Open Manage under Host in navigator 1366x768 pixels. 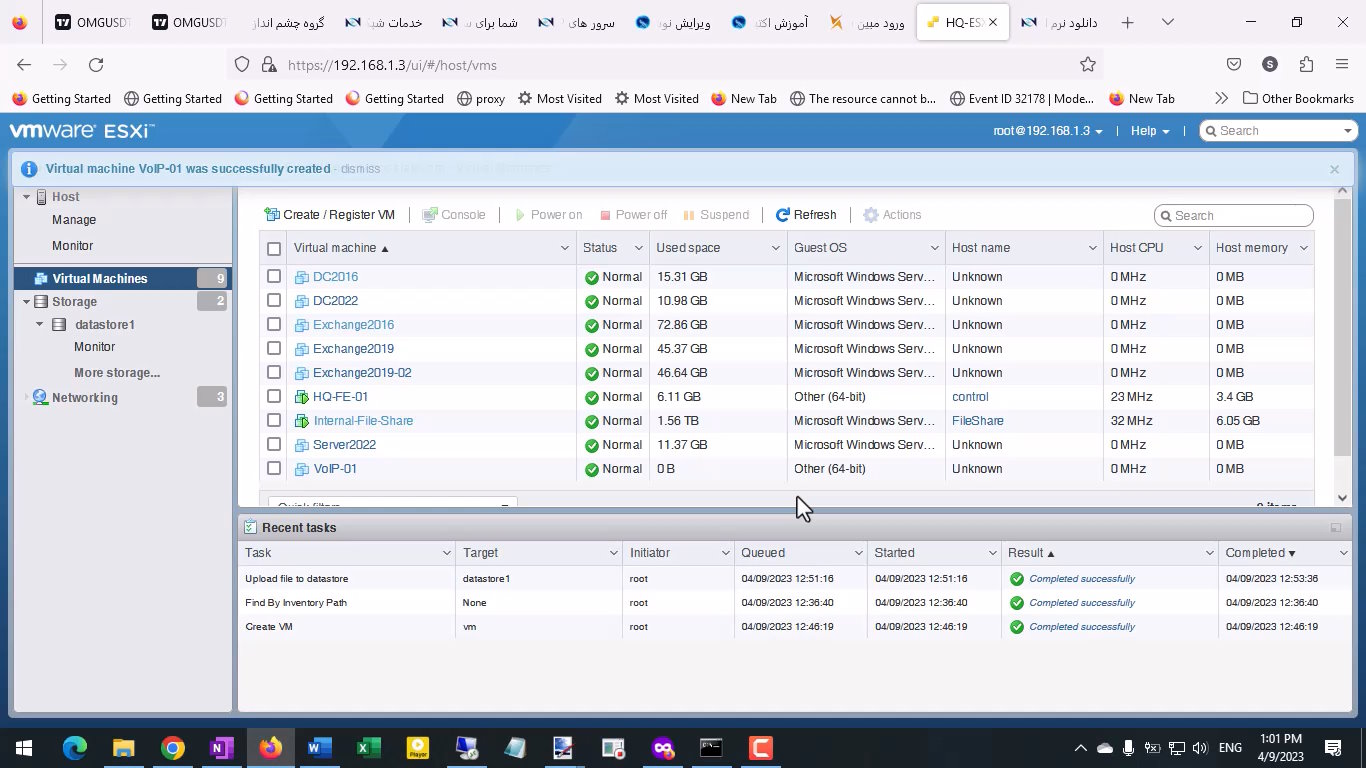pos(74,220)
